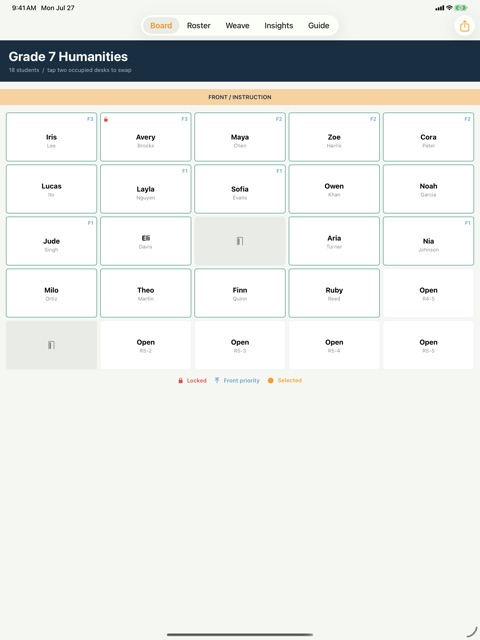Click the Front / Instruction banner

pos(240,97)
